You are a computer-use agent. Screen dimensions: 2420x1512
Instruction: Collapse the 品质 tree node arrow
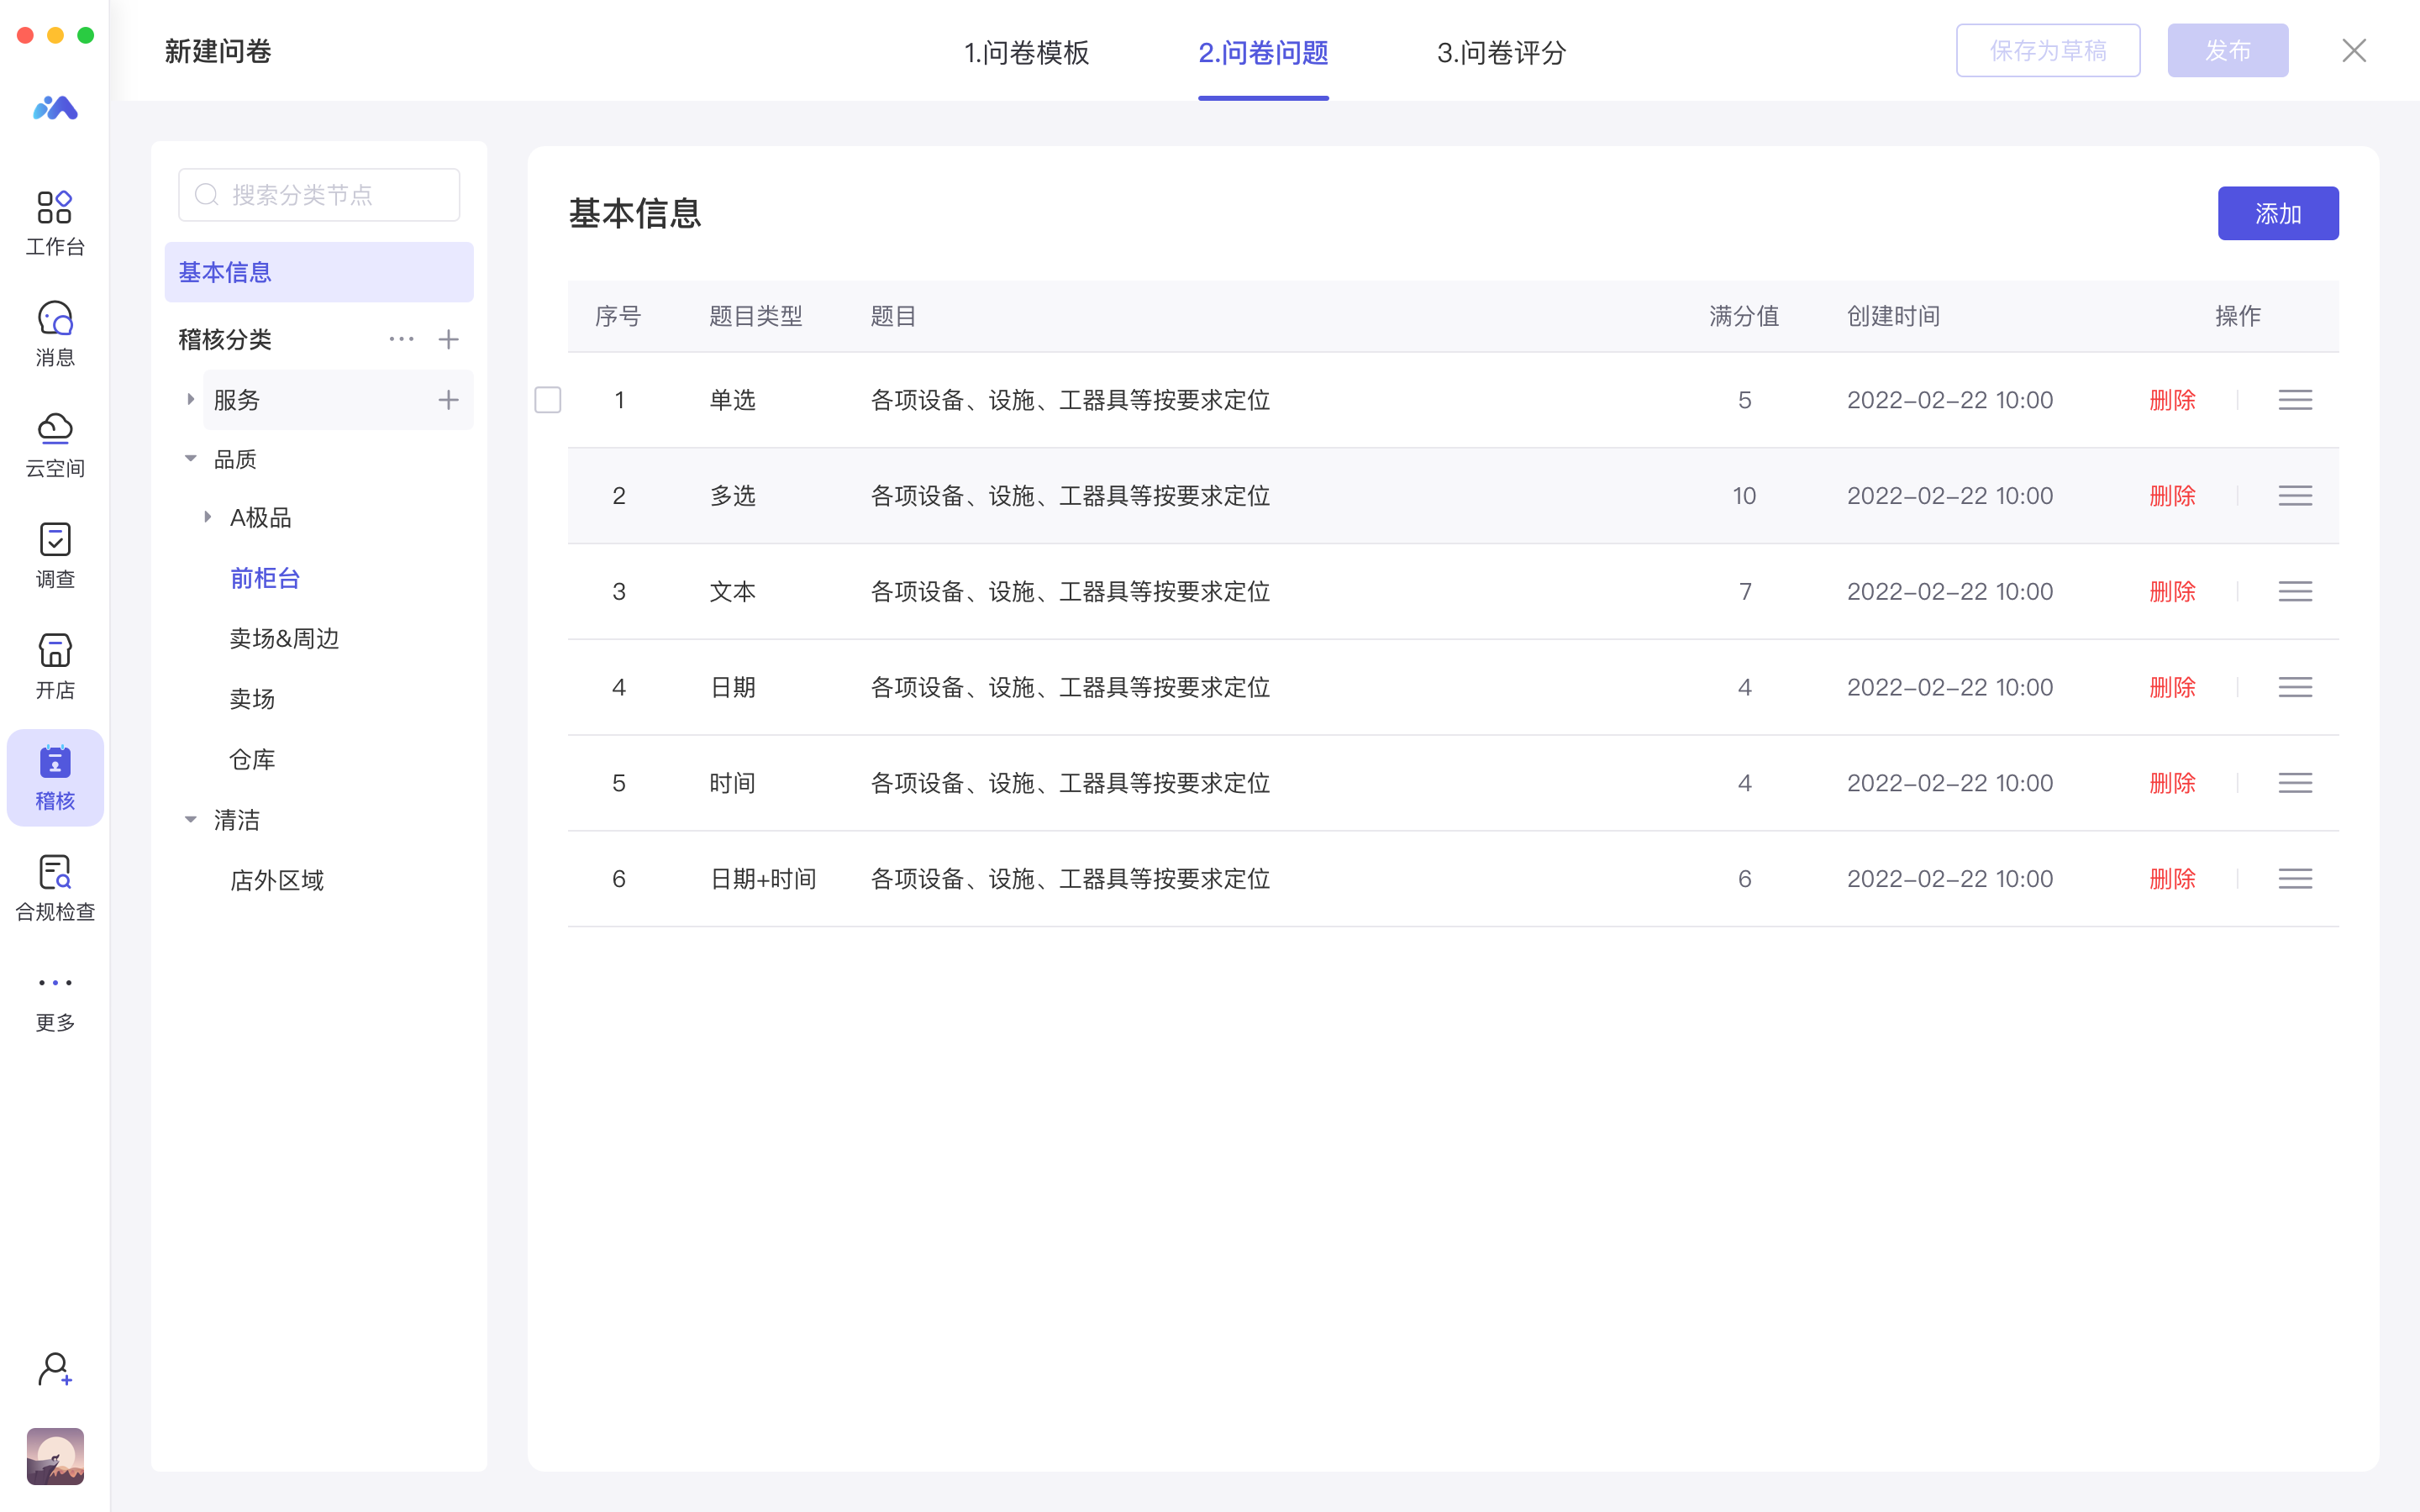coord(190,458)
